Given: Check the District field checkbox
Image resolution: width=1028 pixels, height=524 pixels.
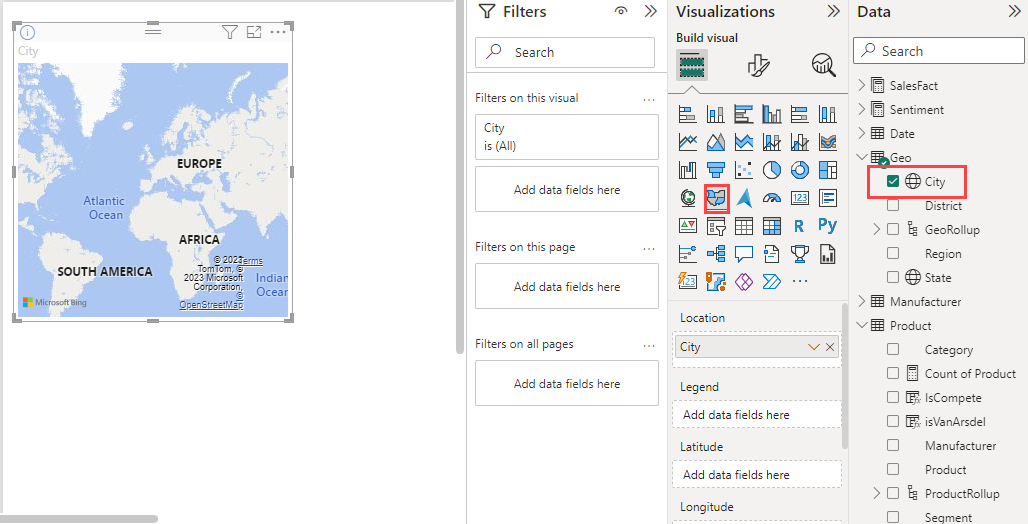Looking at the screenshot, I should point(893,205).
